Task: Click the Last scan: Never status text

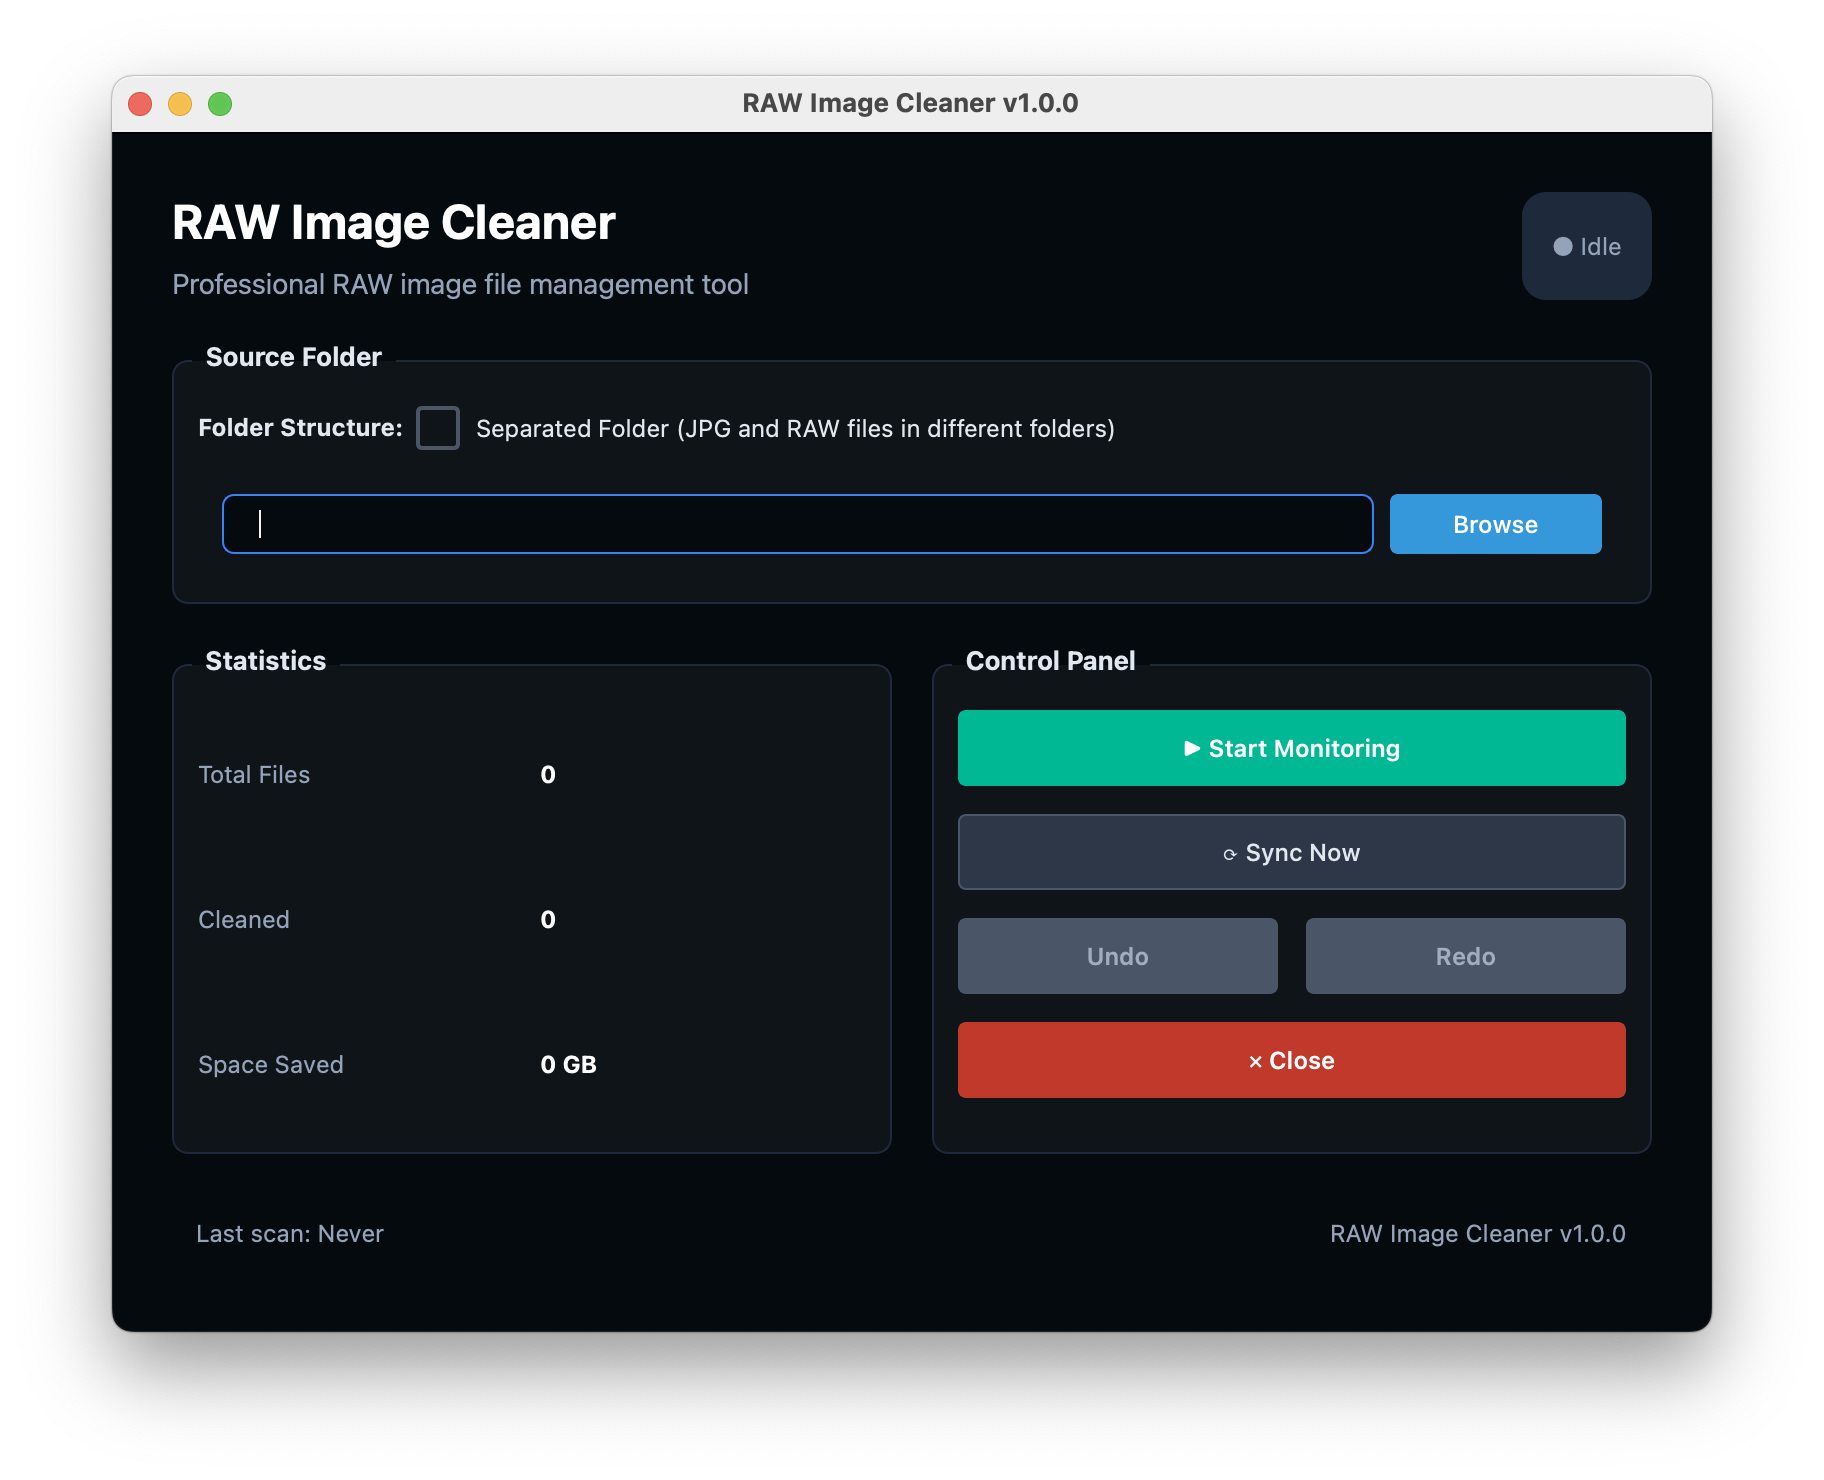Action: coord(290,1234)
